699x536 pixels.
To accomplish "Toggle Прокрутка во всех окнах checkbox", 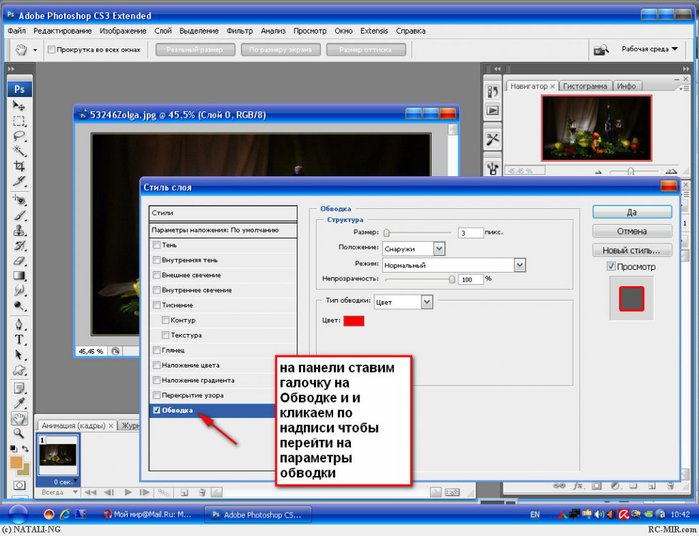I will (x=52, y=49).
